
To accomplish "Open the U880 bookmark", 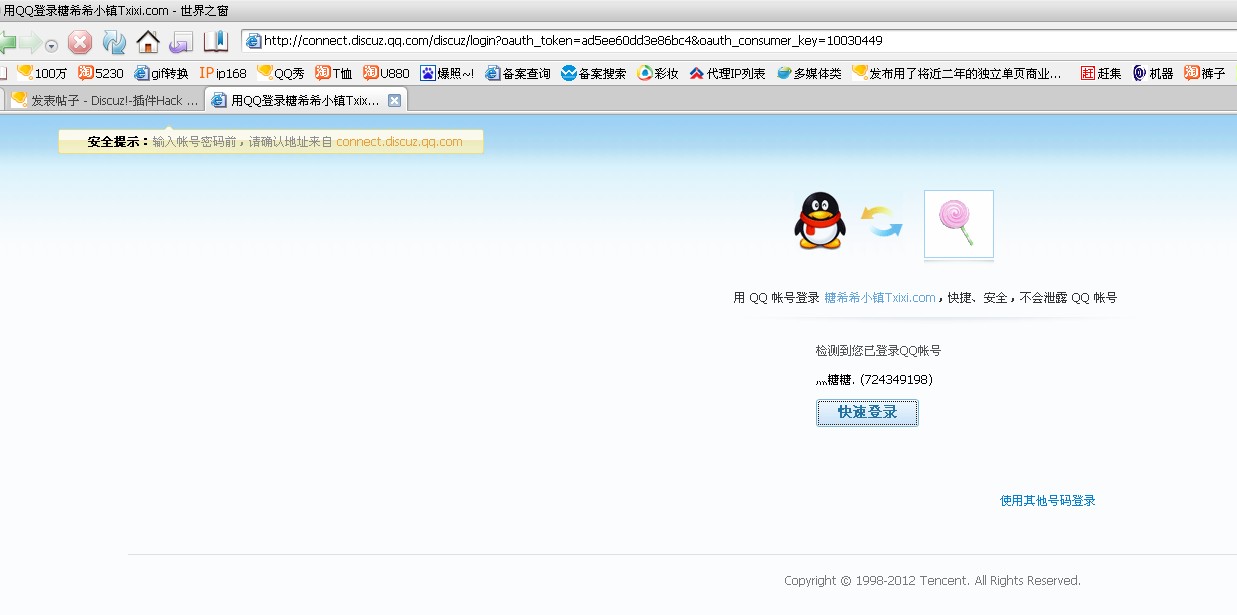I will coord(386,73).
